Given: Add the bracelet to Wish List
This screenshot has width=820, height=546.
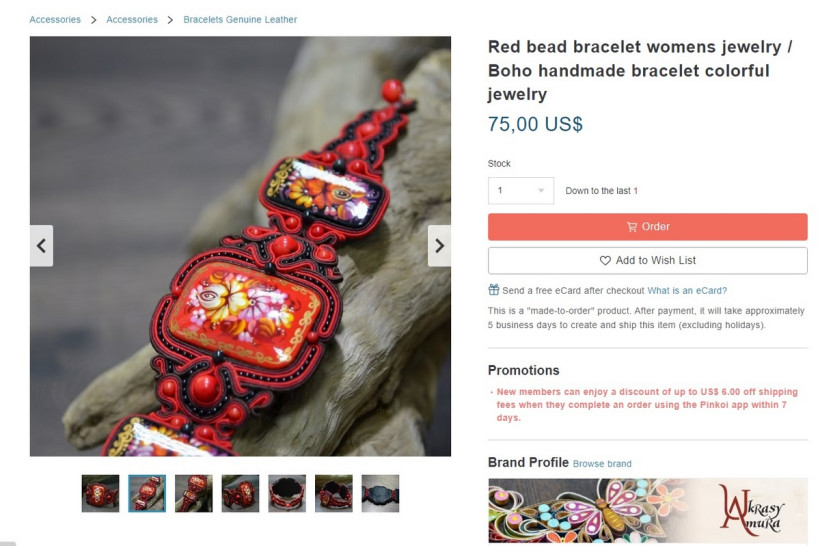Looking at the screenshot, I should tap(647, 260).
